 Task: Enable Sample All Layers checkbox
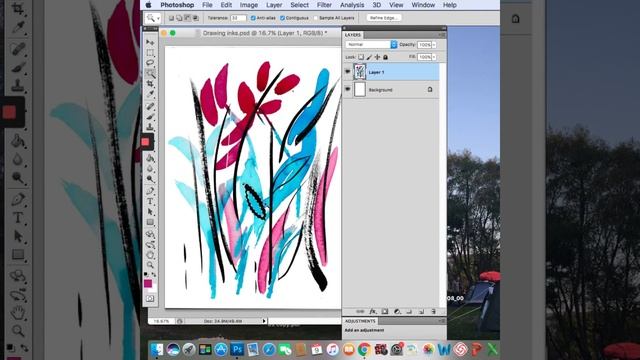click(x=316, y=18)
